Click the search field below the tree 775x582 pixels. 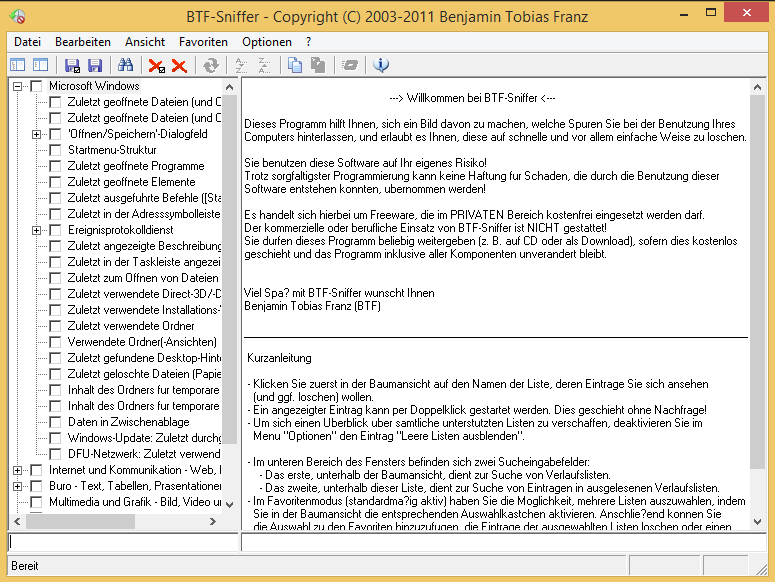(123, 542)
